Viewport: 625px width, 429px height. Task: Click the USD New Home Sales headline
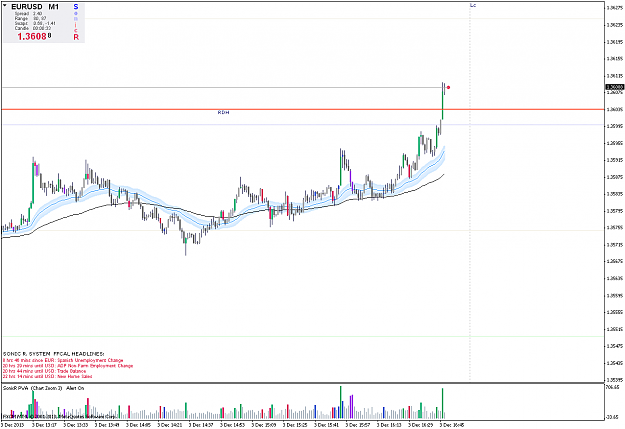tap(47, 376)
